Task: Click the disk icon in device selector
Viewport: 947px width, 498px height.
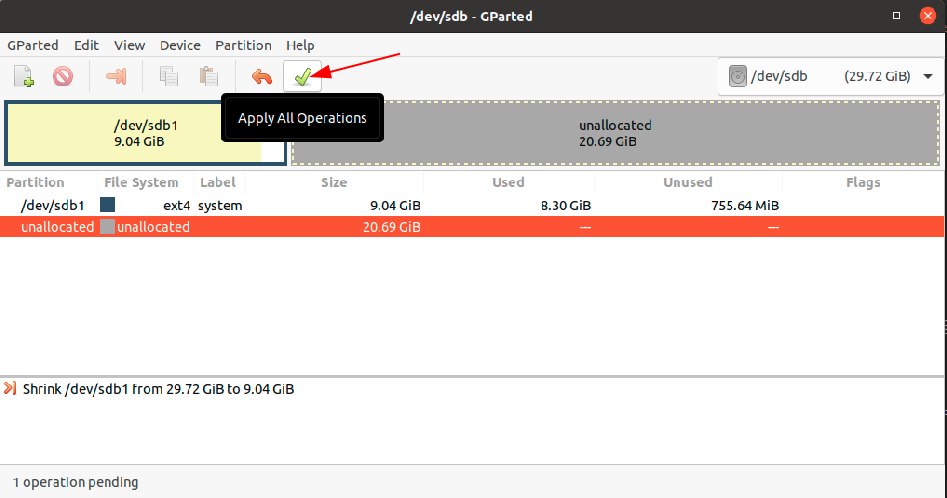Action: [x=738, y=76]
